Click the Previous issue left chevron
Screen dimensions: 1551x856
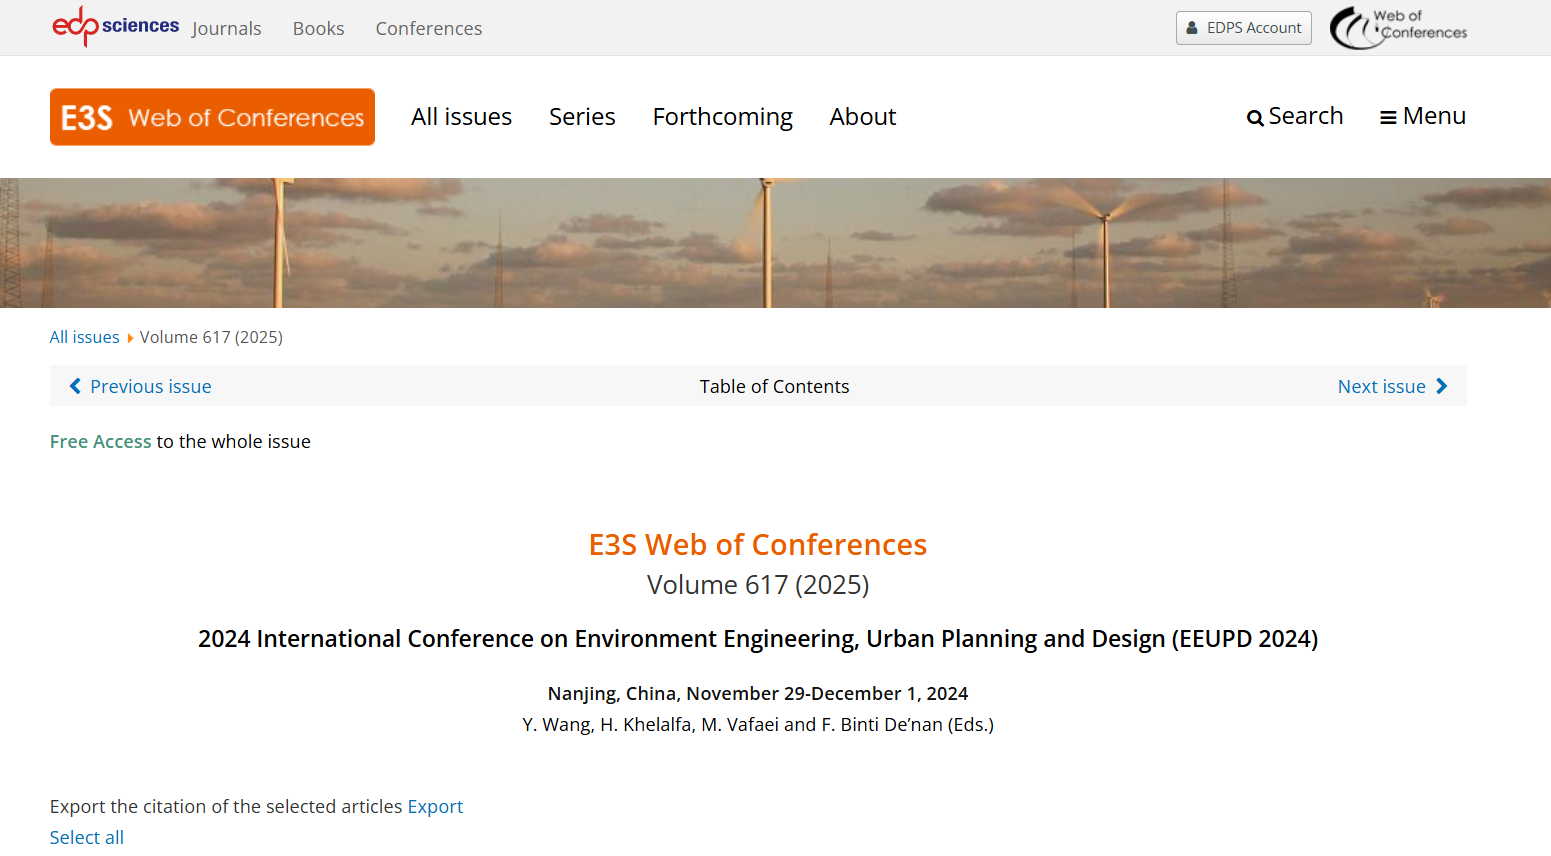(x=75, y=386)
